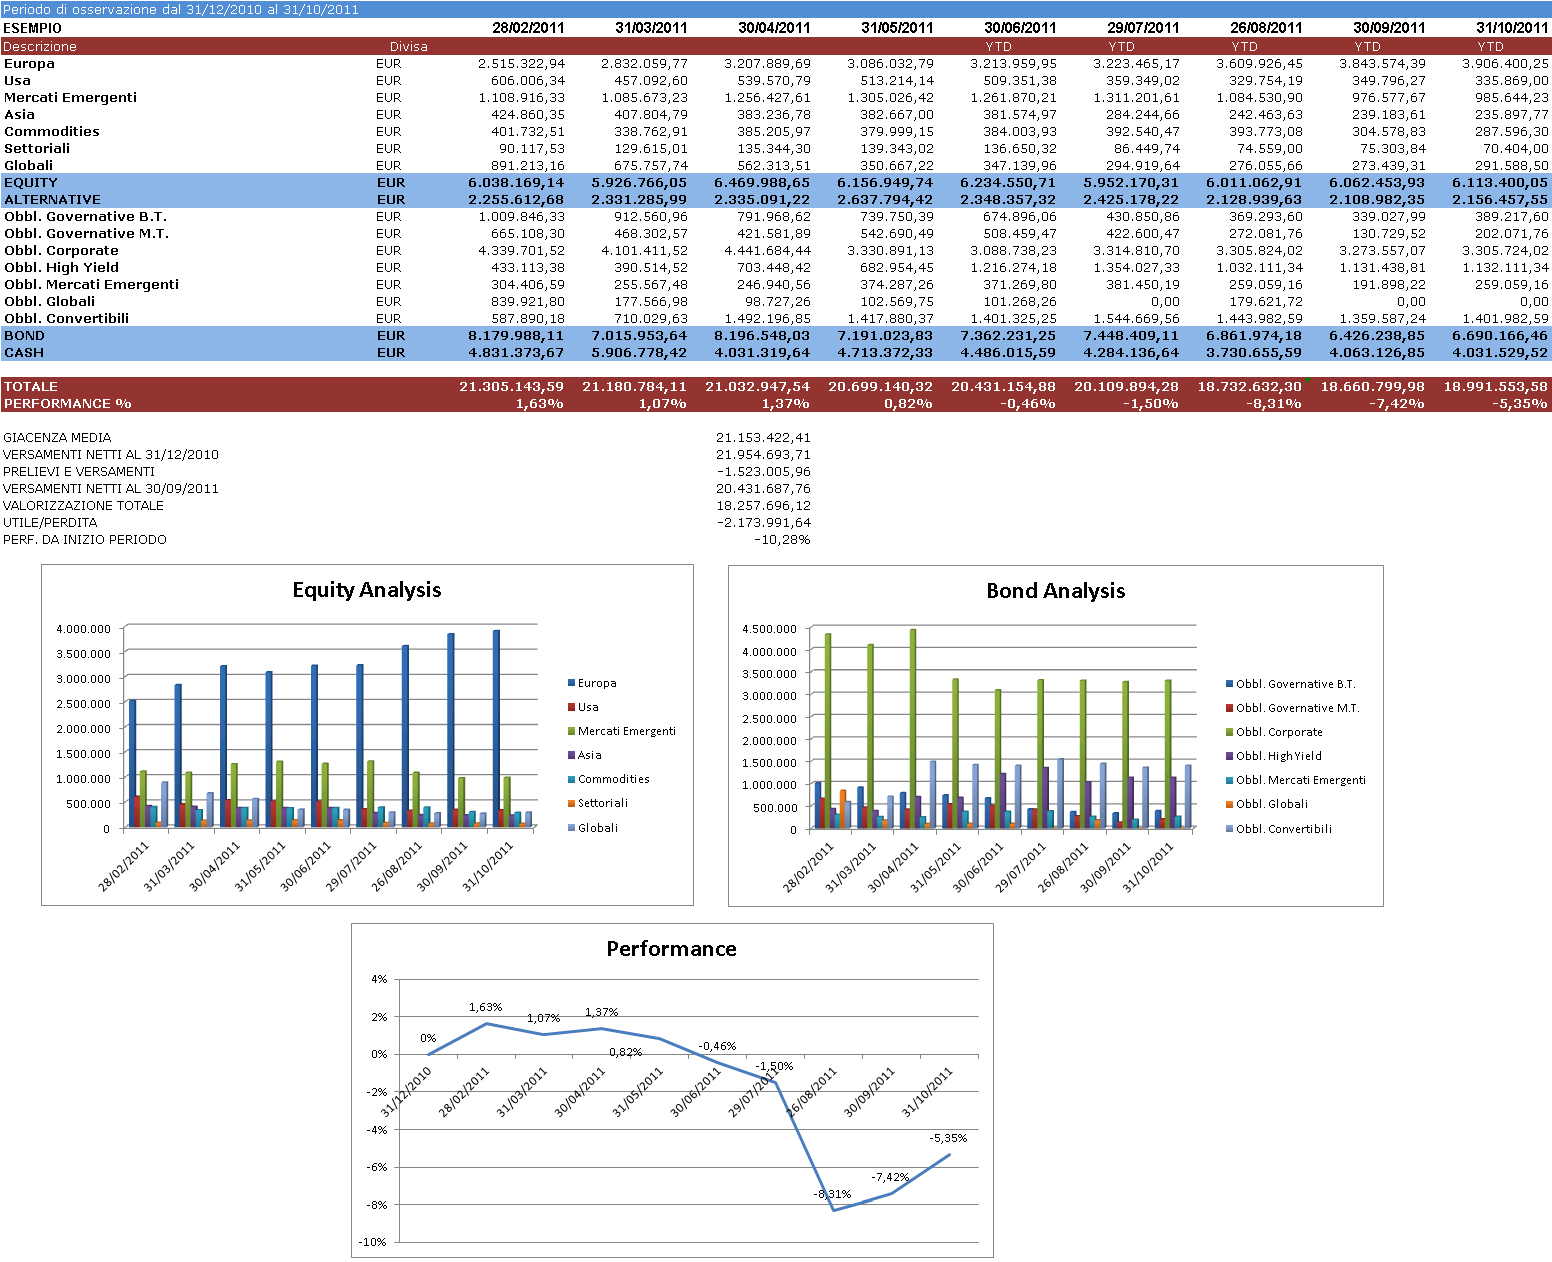Select the Bond Analysis chart title
Screen dimensions: 1552x1262
click(x=1056, y=591)
